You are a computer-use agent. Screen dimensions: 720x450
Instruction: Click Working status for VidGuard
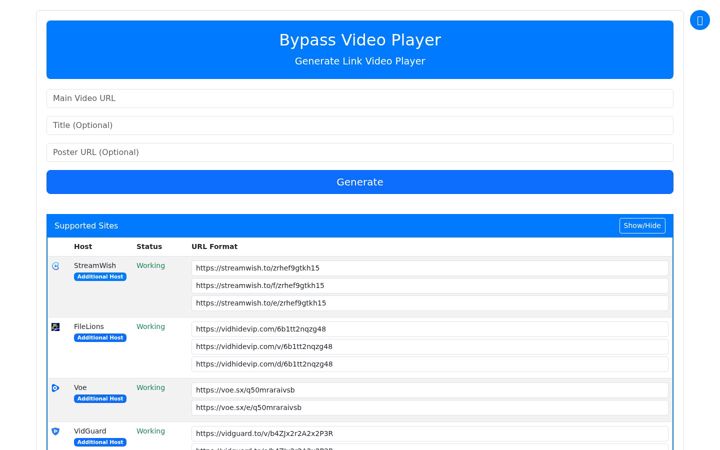(x=151, y=431)
